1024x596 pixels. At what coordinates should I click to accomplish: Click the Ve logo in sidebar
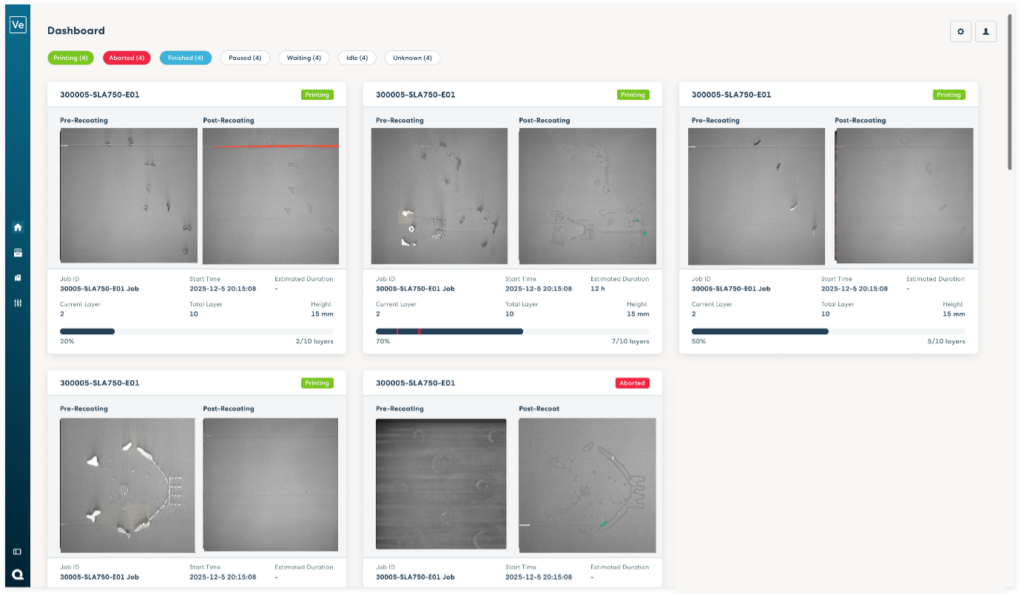17,25
